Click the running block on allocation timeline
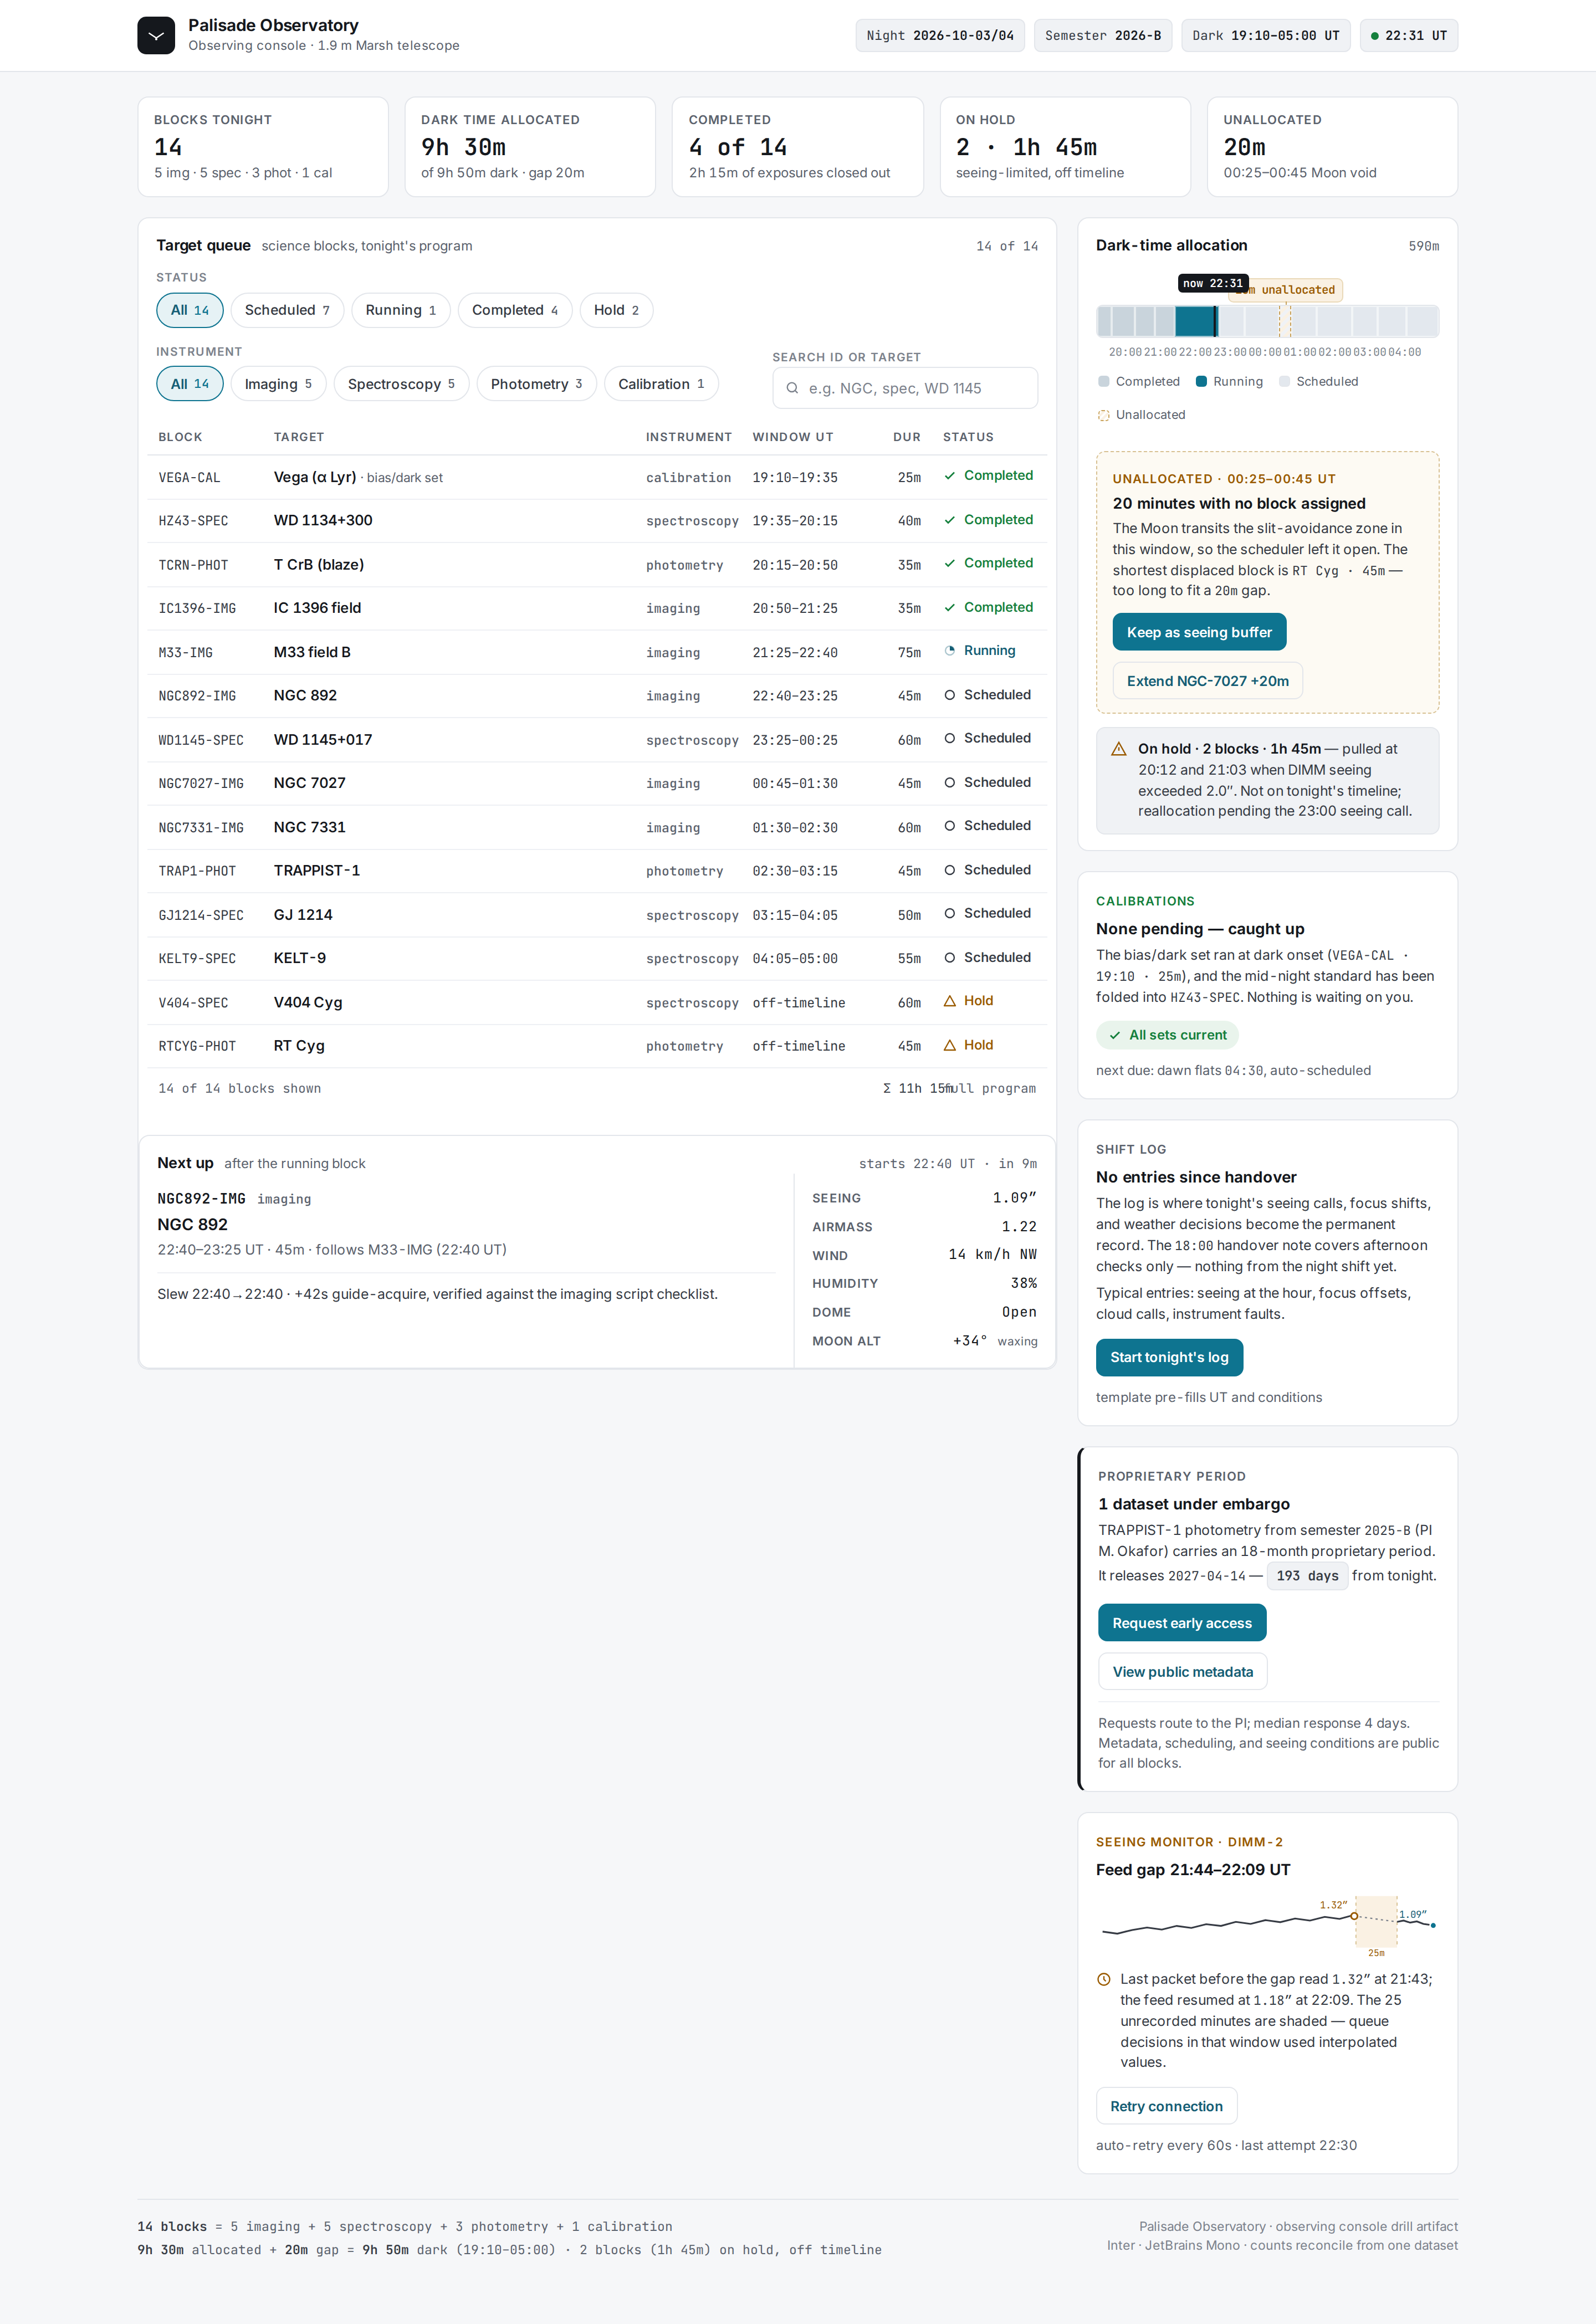 [x=1196, y=321]
